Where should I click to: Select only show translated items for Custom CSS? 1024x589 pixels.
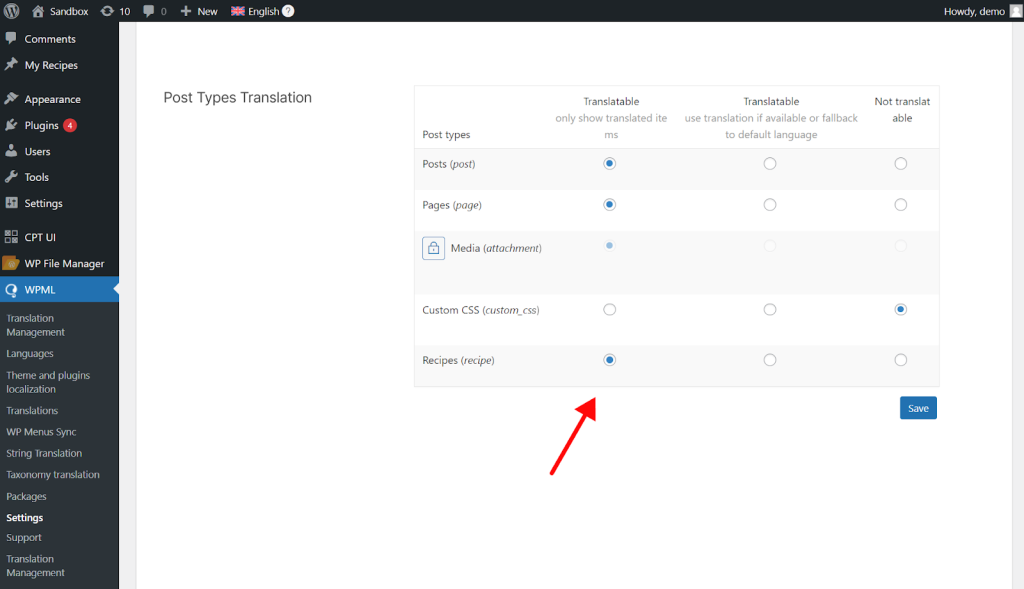pos(609,310)
